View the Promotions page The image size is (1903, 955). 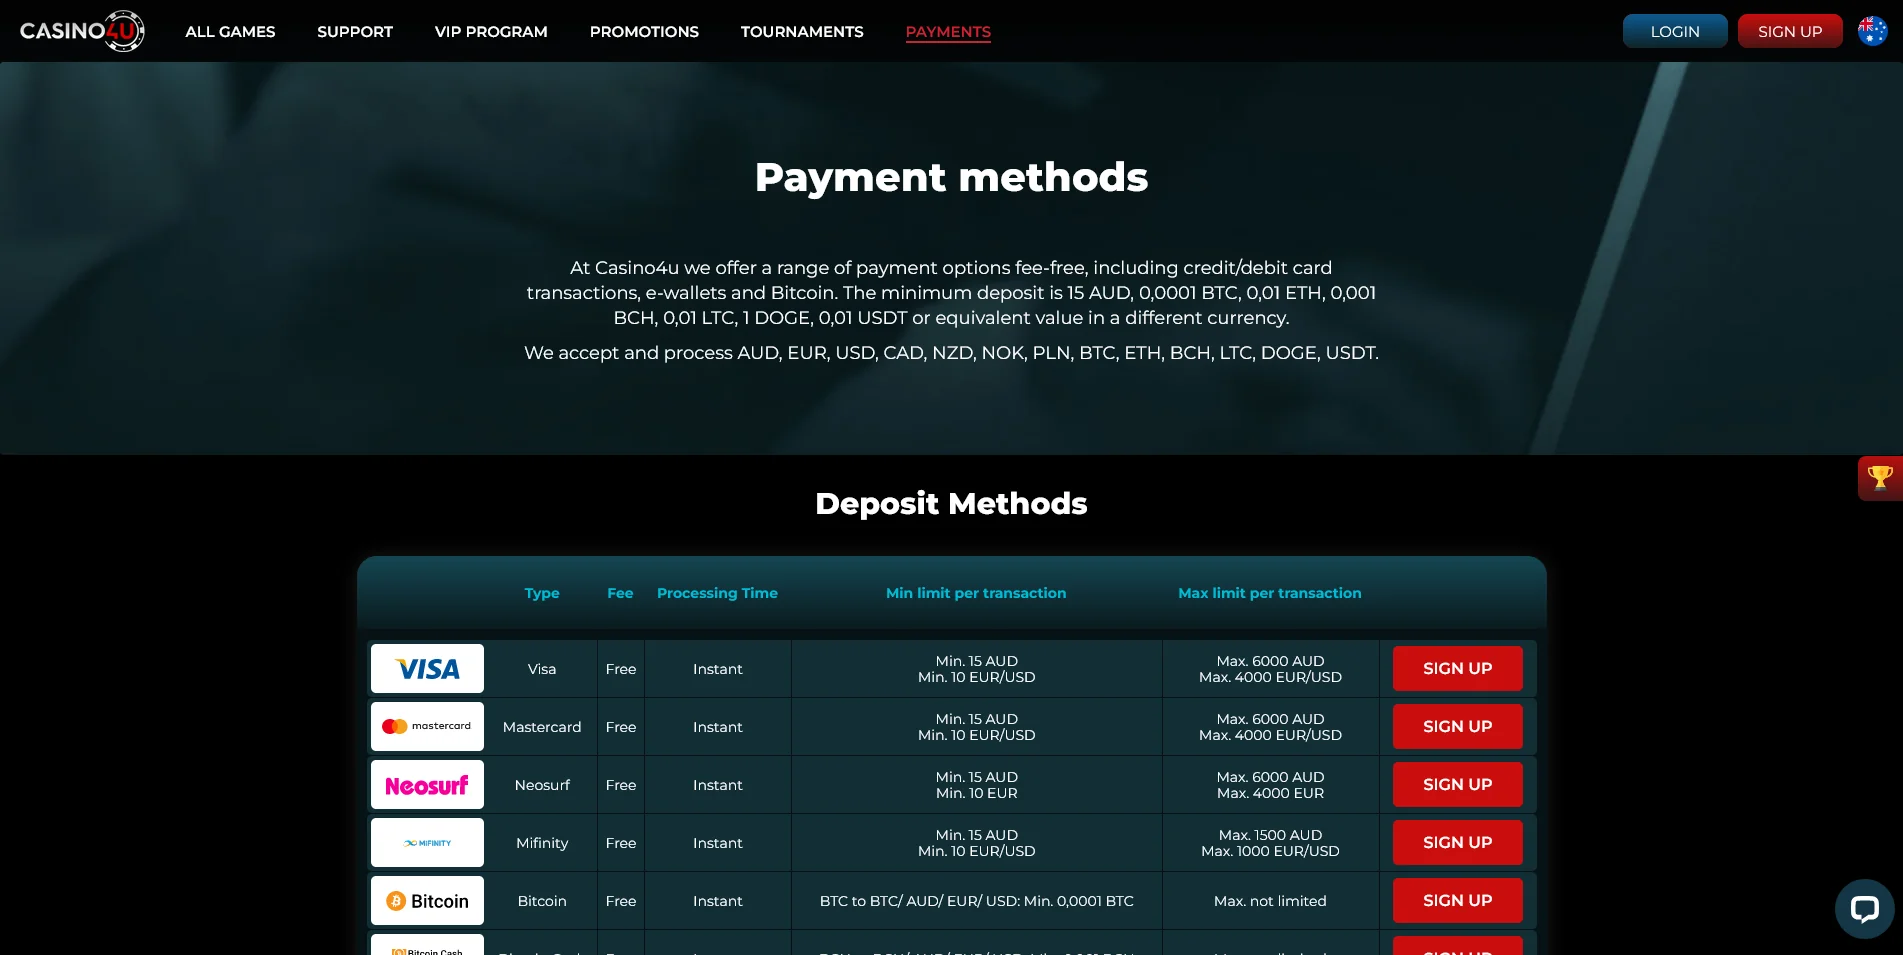click(x=644, y=32)
